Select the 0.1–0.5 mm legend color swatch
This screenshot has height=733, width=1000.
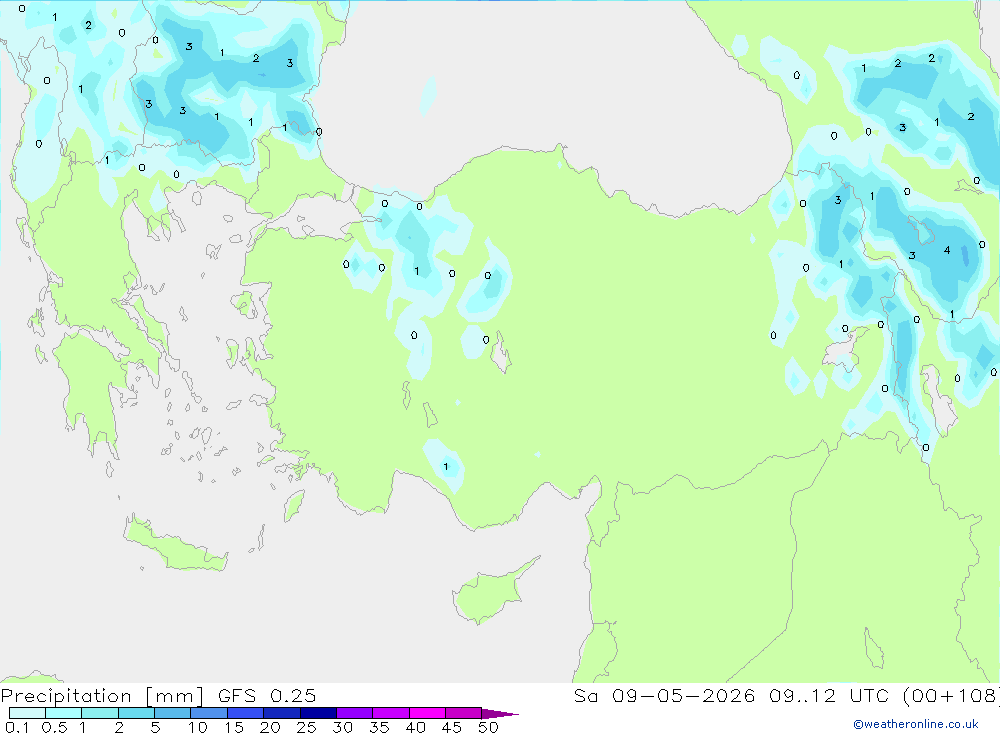pyautogui.click(x=27, y=713)
